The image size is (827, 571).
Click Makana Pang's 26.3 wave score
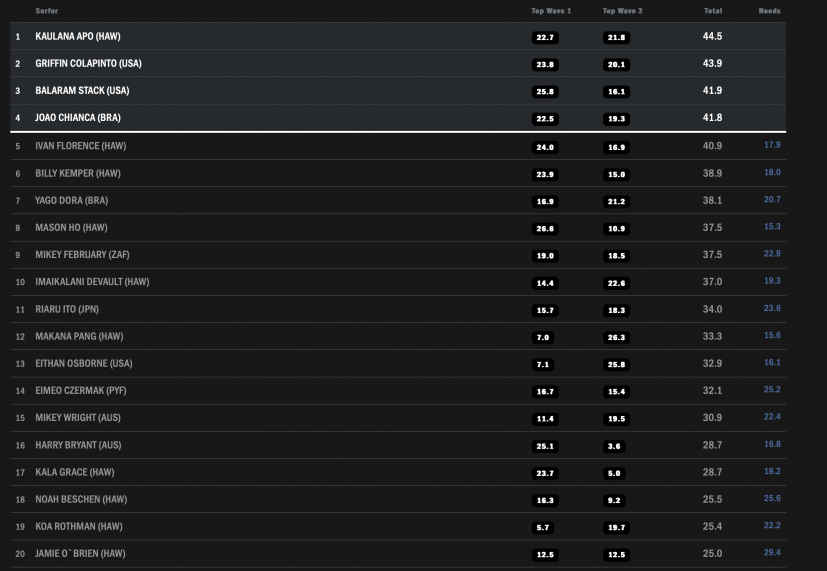pos(616,337)
